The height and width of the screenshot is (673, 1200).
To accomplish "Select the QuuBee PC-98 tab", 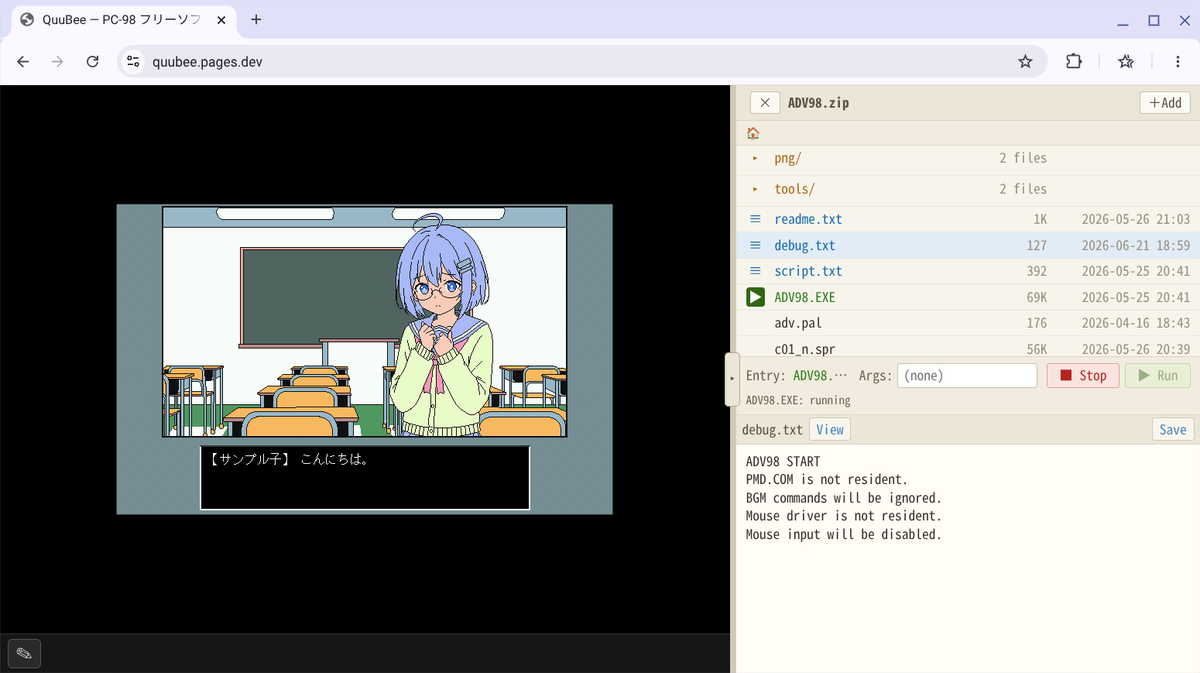I will 124,20.
